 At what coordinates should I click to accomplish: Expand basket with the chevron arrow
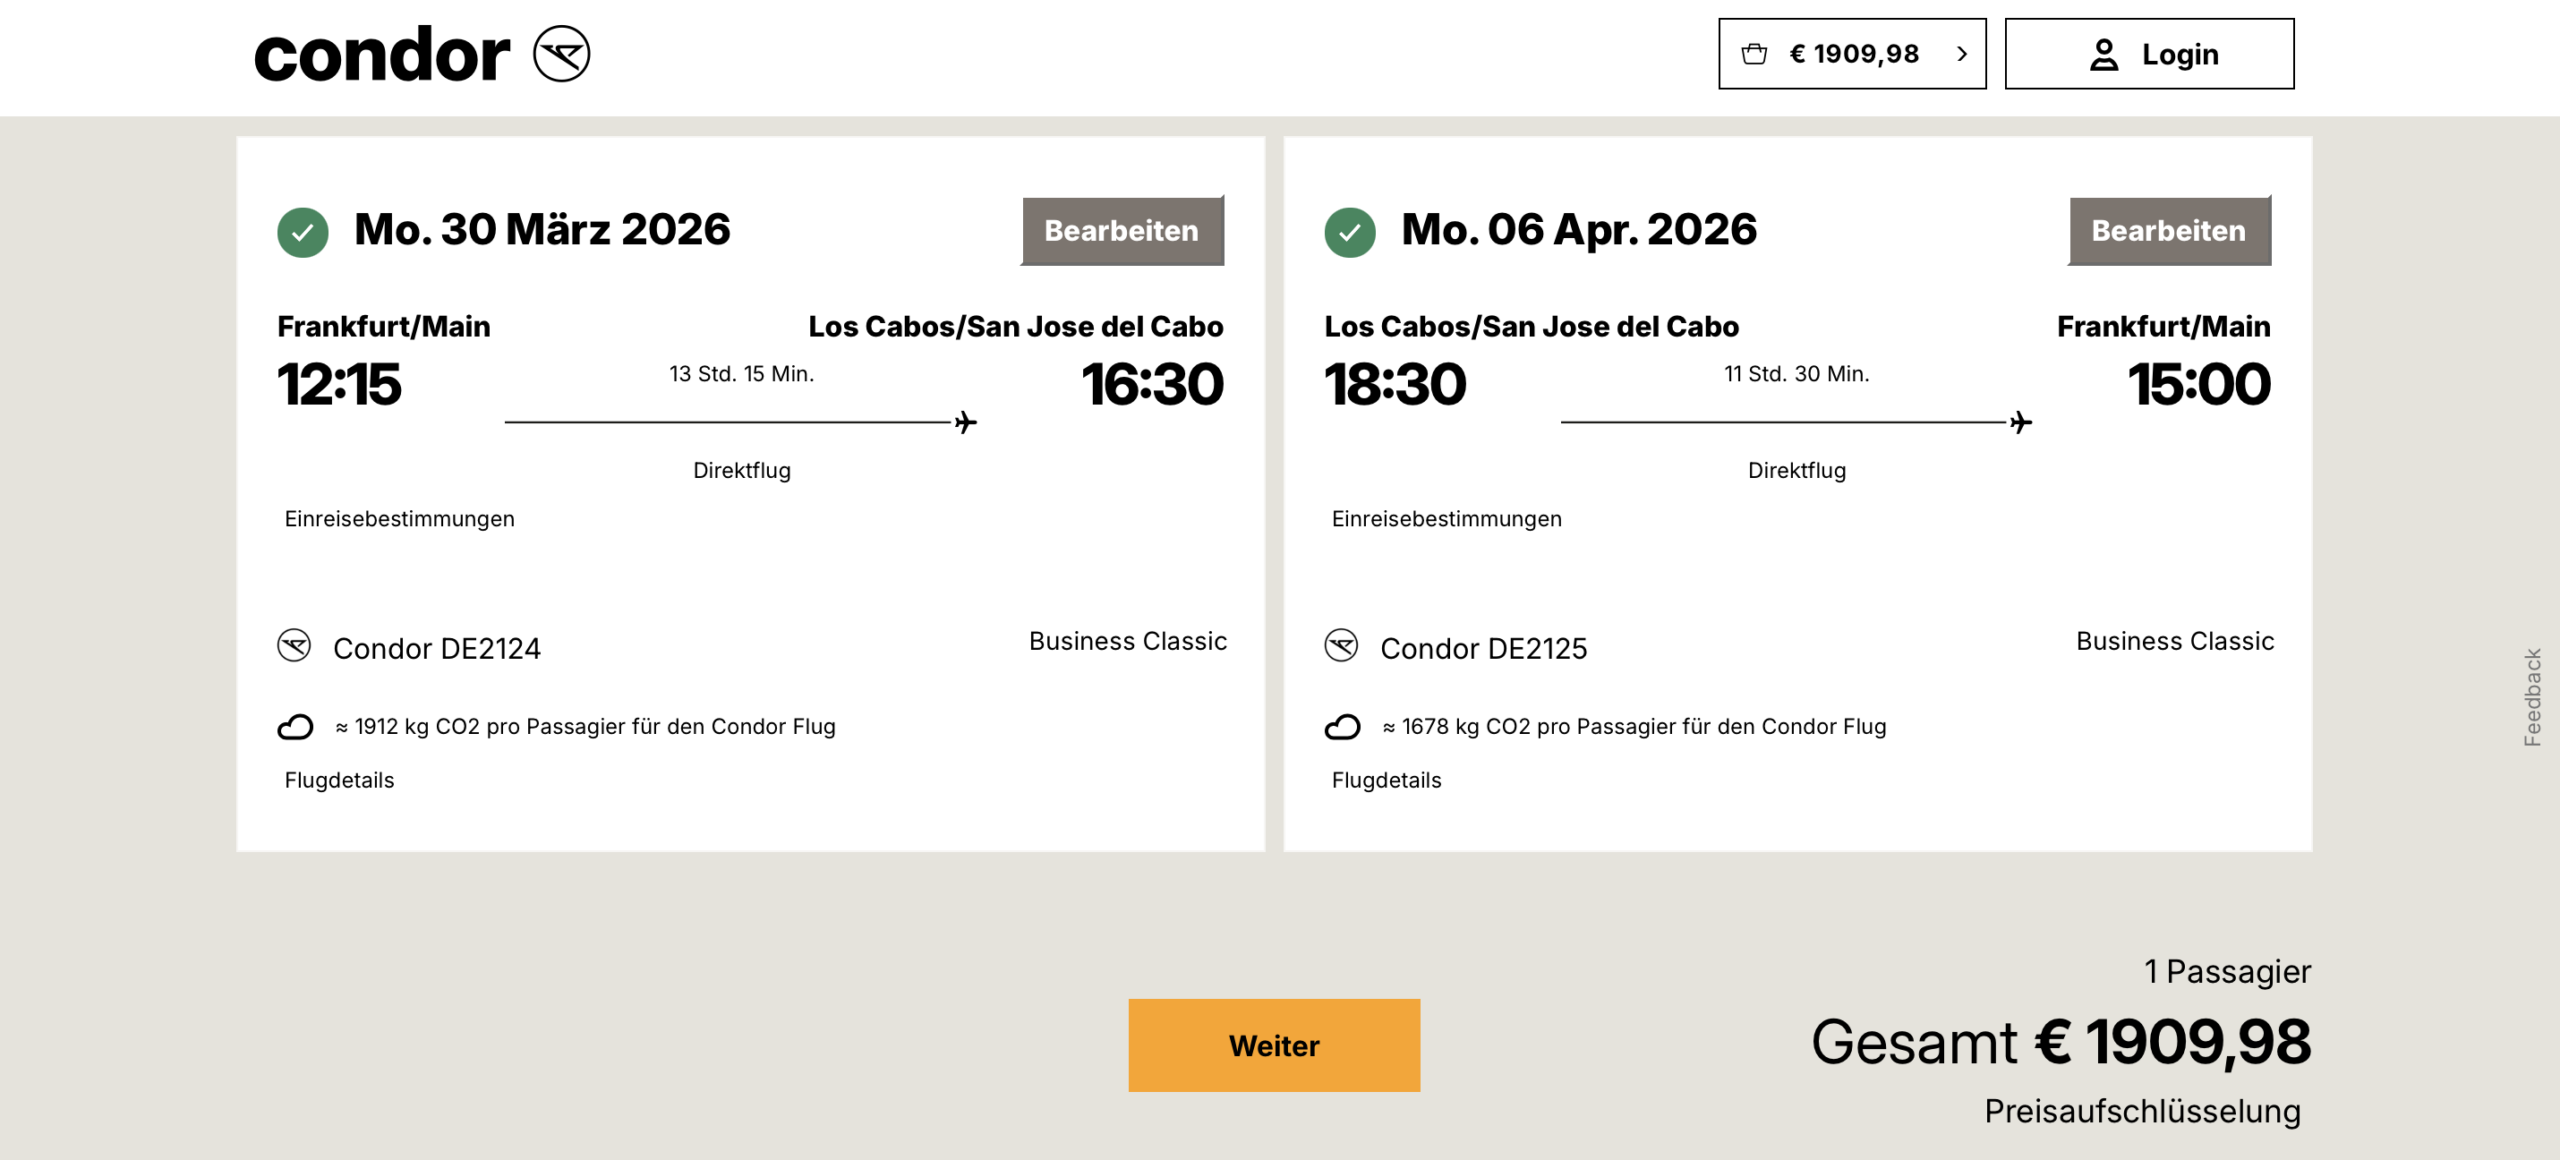click(1962, 54)
